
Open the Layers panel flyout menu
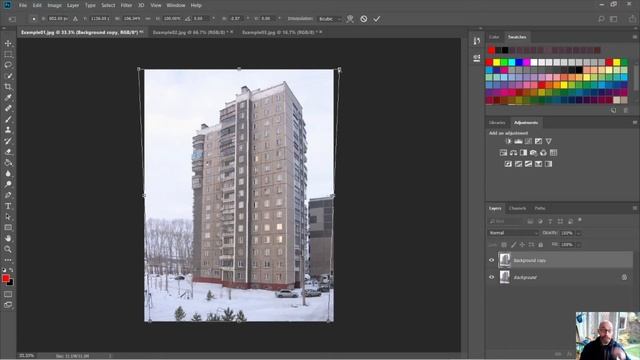[635, 208]
